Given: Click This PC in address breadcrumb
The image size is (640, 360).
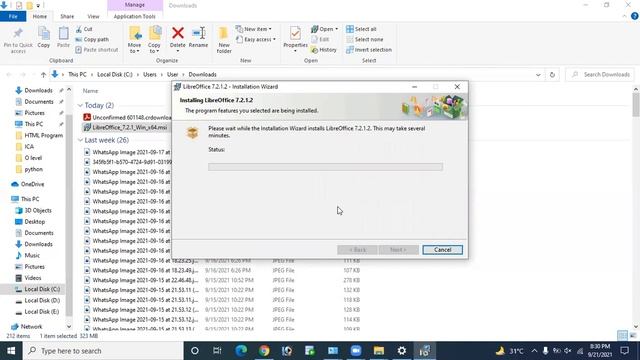Looking at the screenshot, I should [77, 75].
